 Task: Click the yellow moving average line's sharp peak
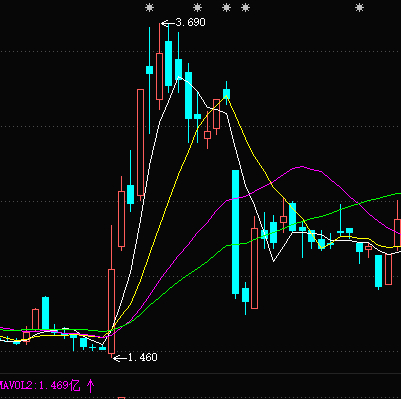pos(227,97)
